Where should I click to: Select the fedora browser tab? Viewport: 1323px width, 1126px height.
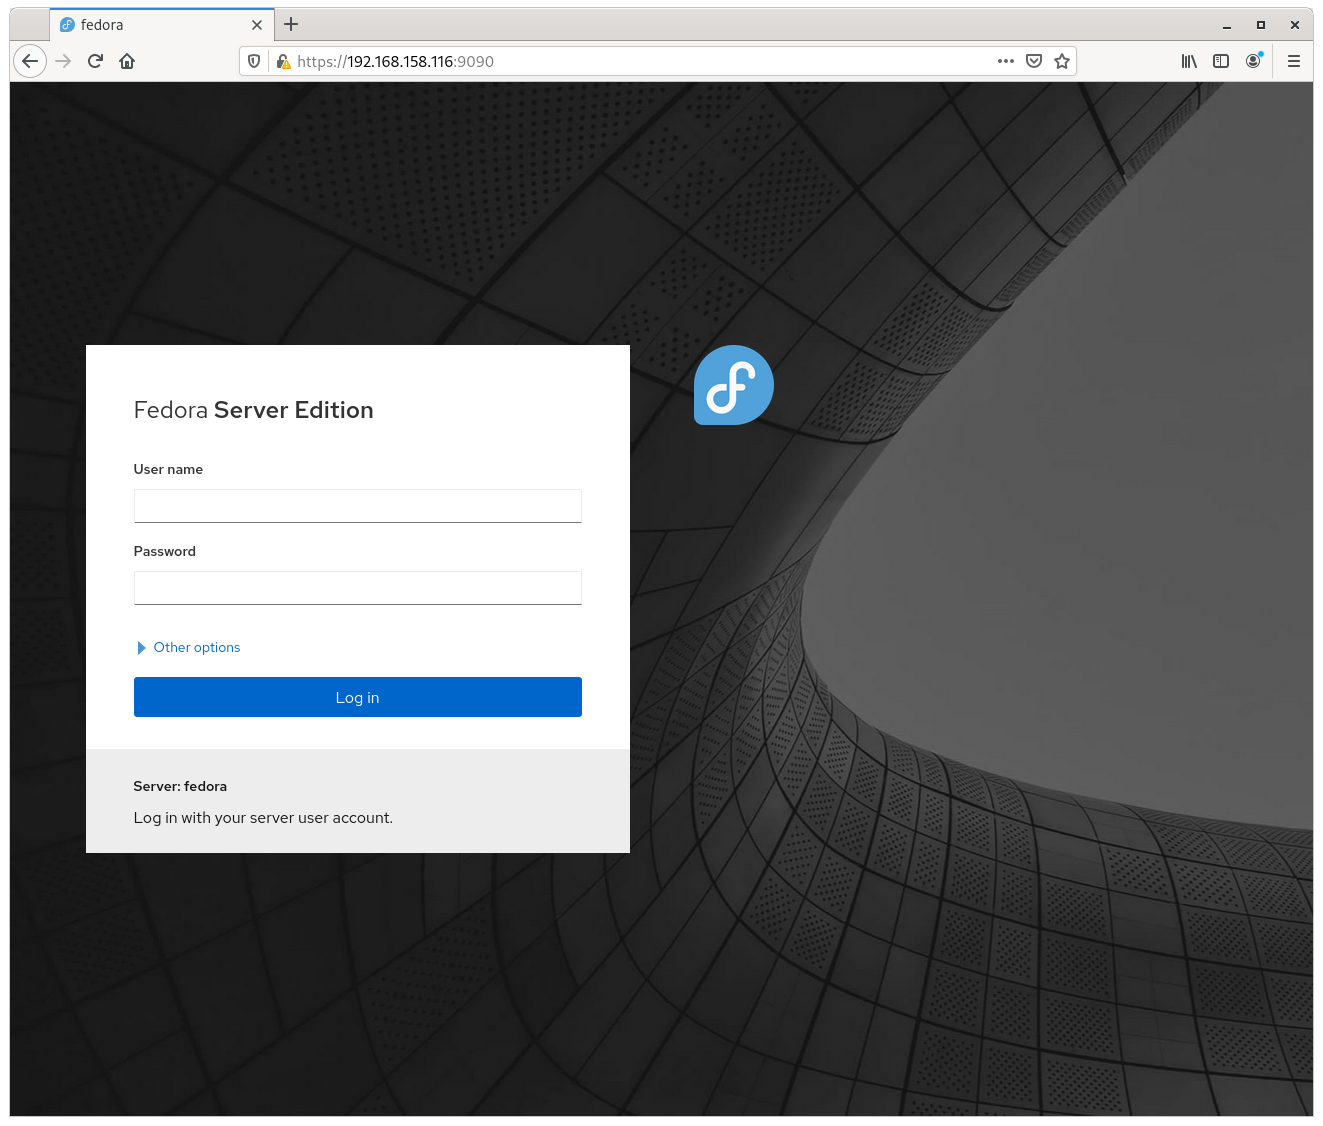[162, 25]
